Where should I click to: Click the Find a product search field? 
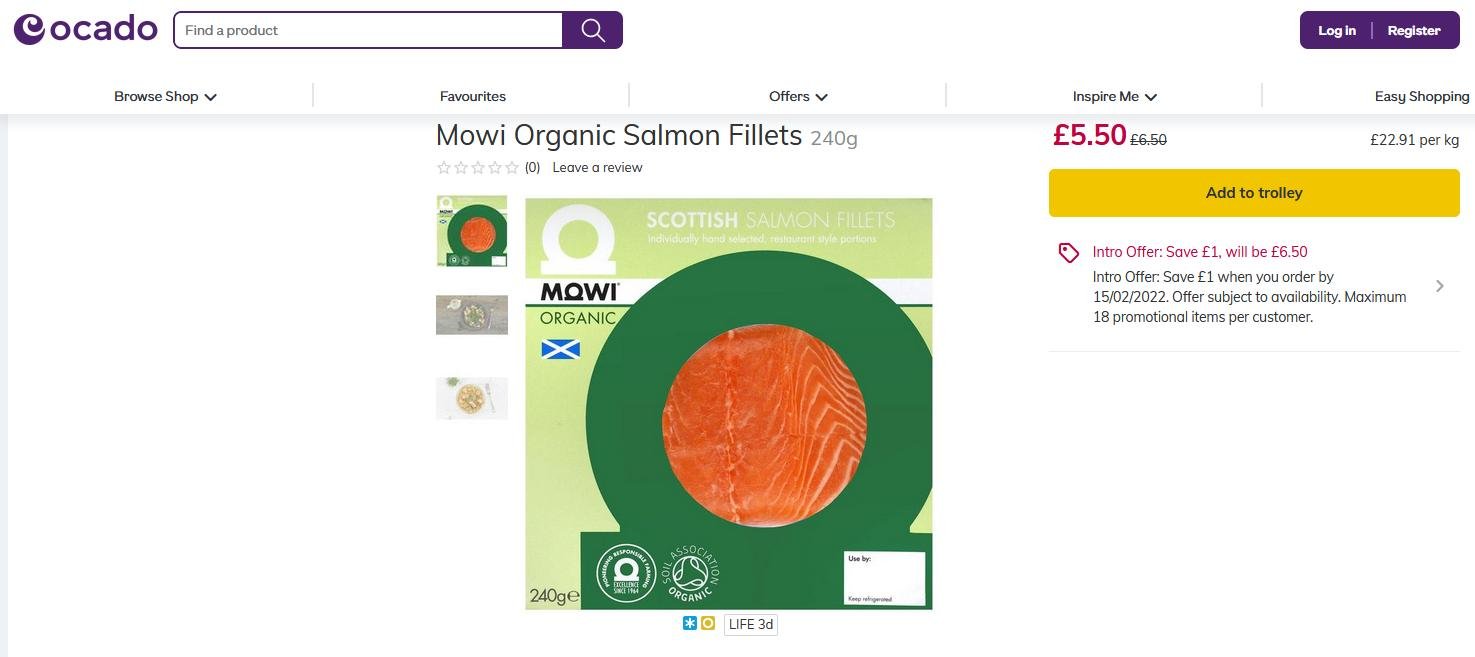(x=368, y=30)
